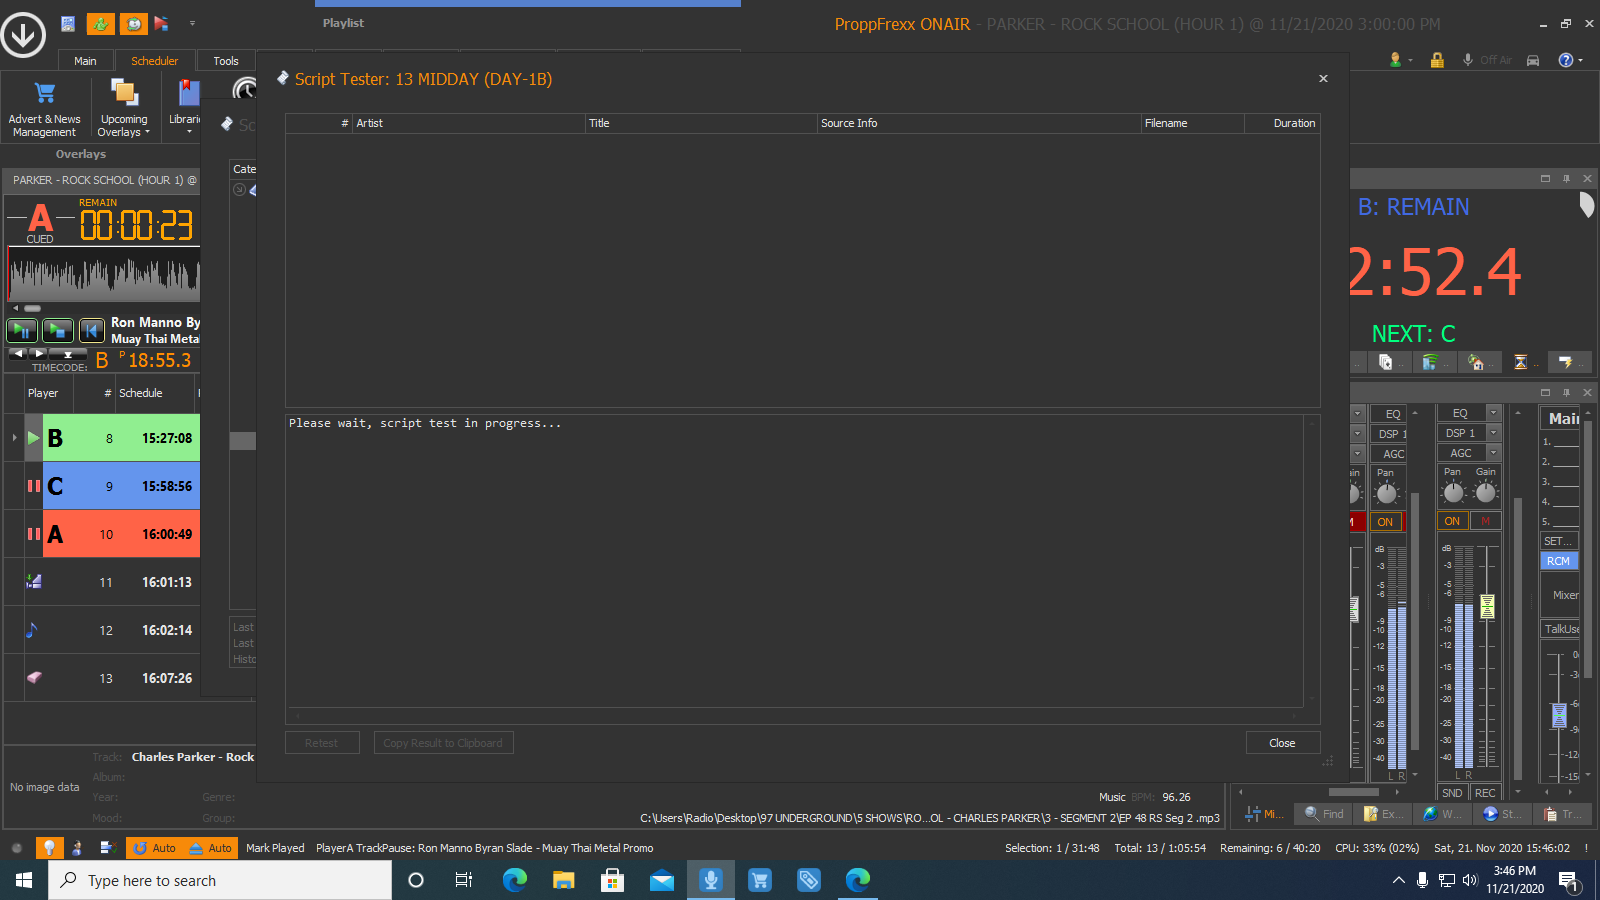Click the hourglass icon under NEXT: C
Image resolution: width=1600 pixels, height=900 pixels.
coord(1520,362)
